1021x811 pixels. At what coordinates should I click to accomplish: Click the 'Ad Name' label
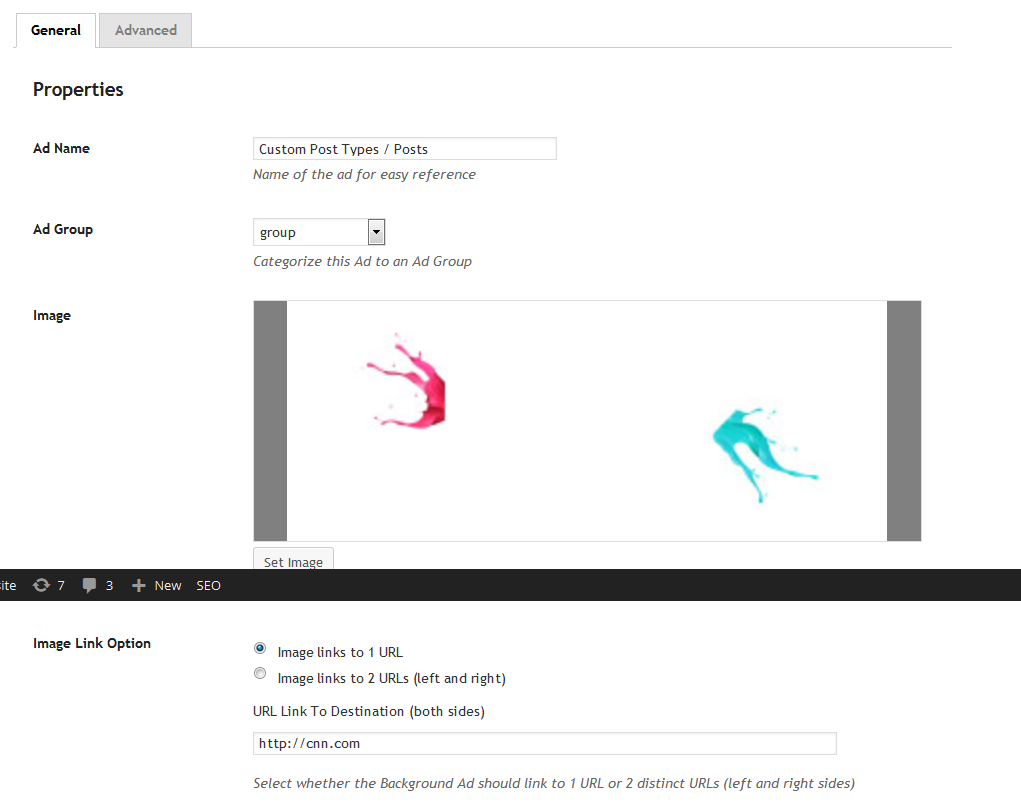tap(61, 148)
